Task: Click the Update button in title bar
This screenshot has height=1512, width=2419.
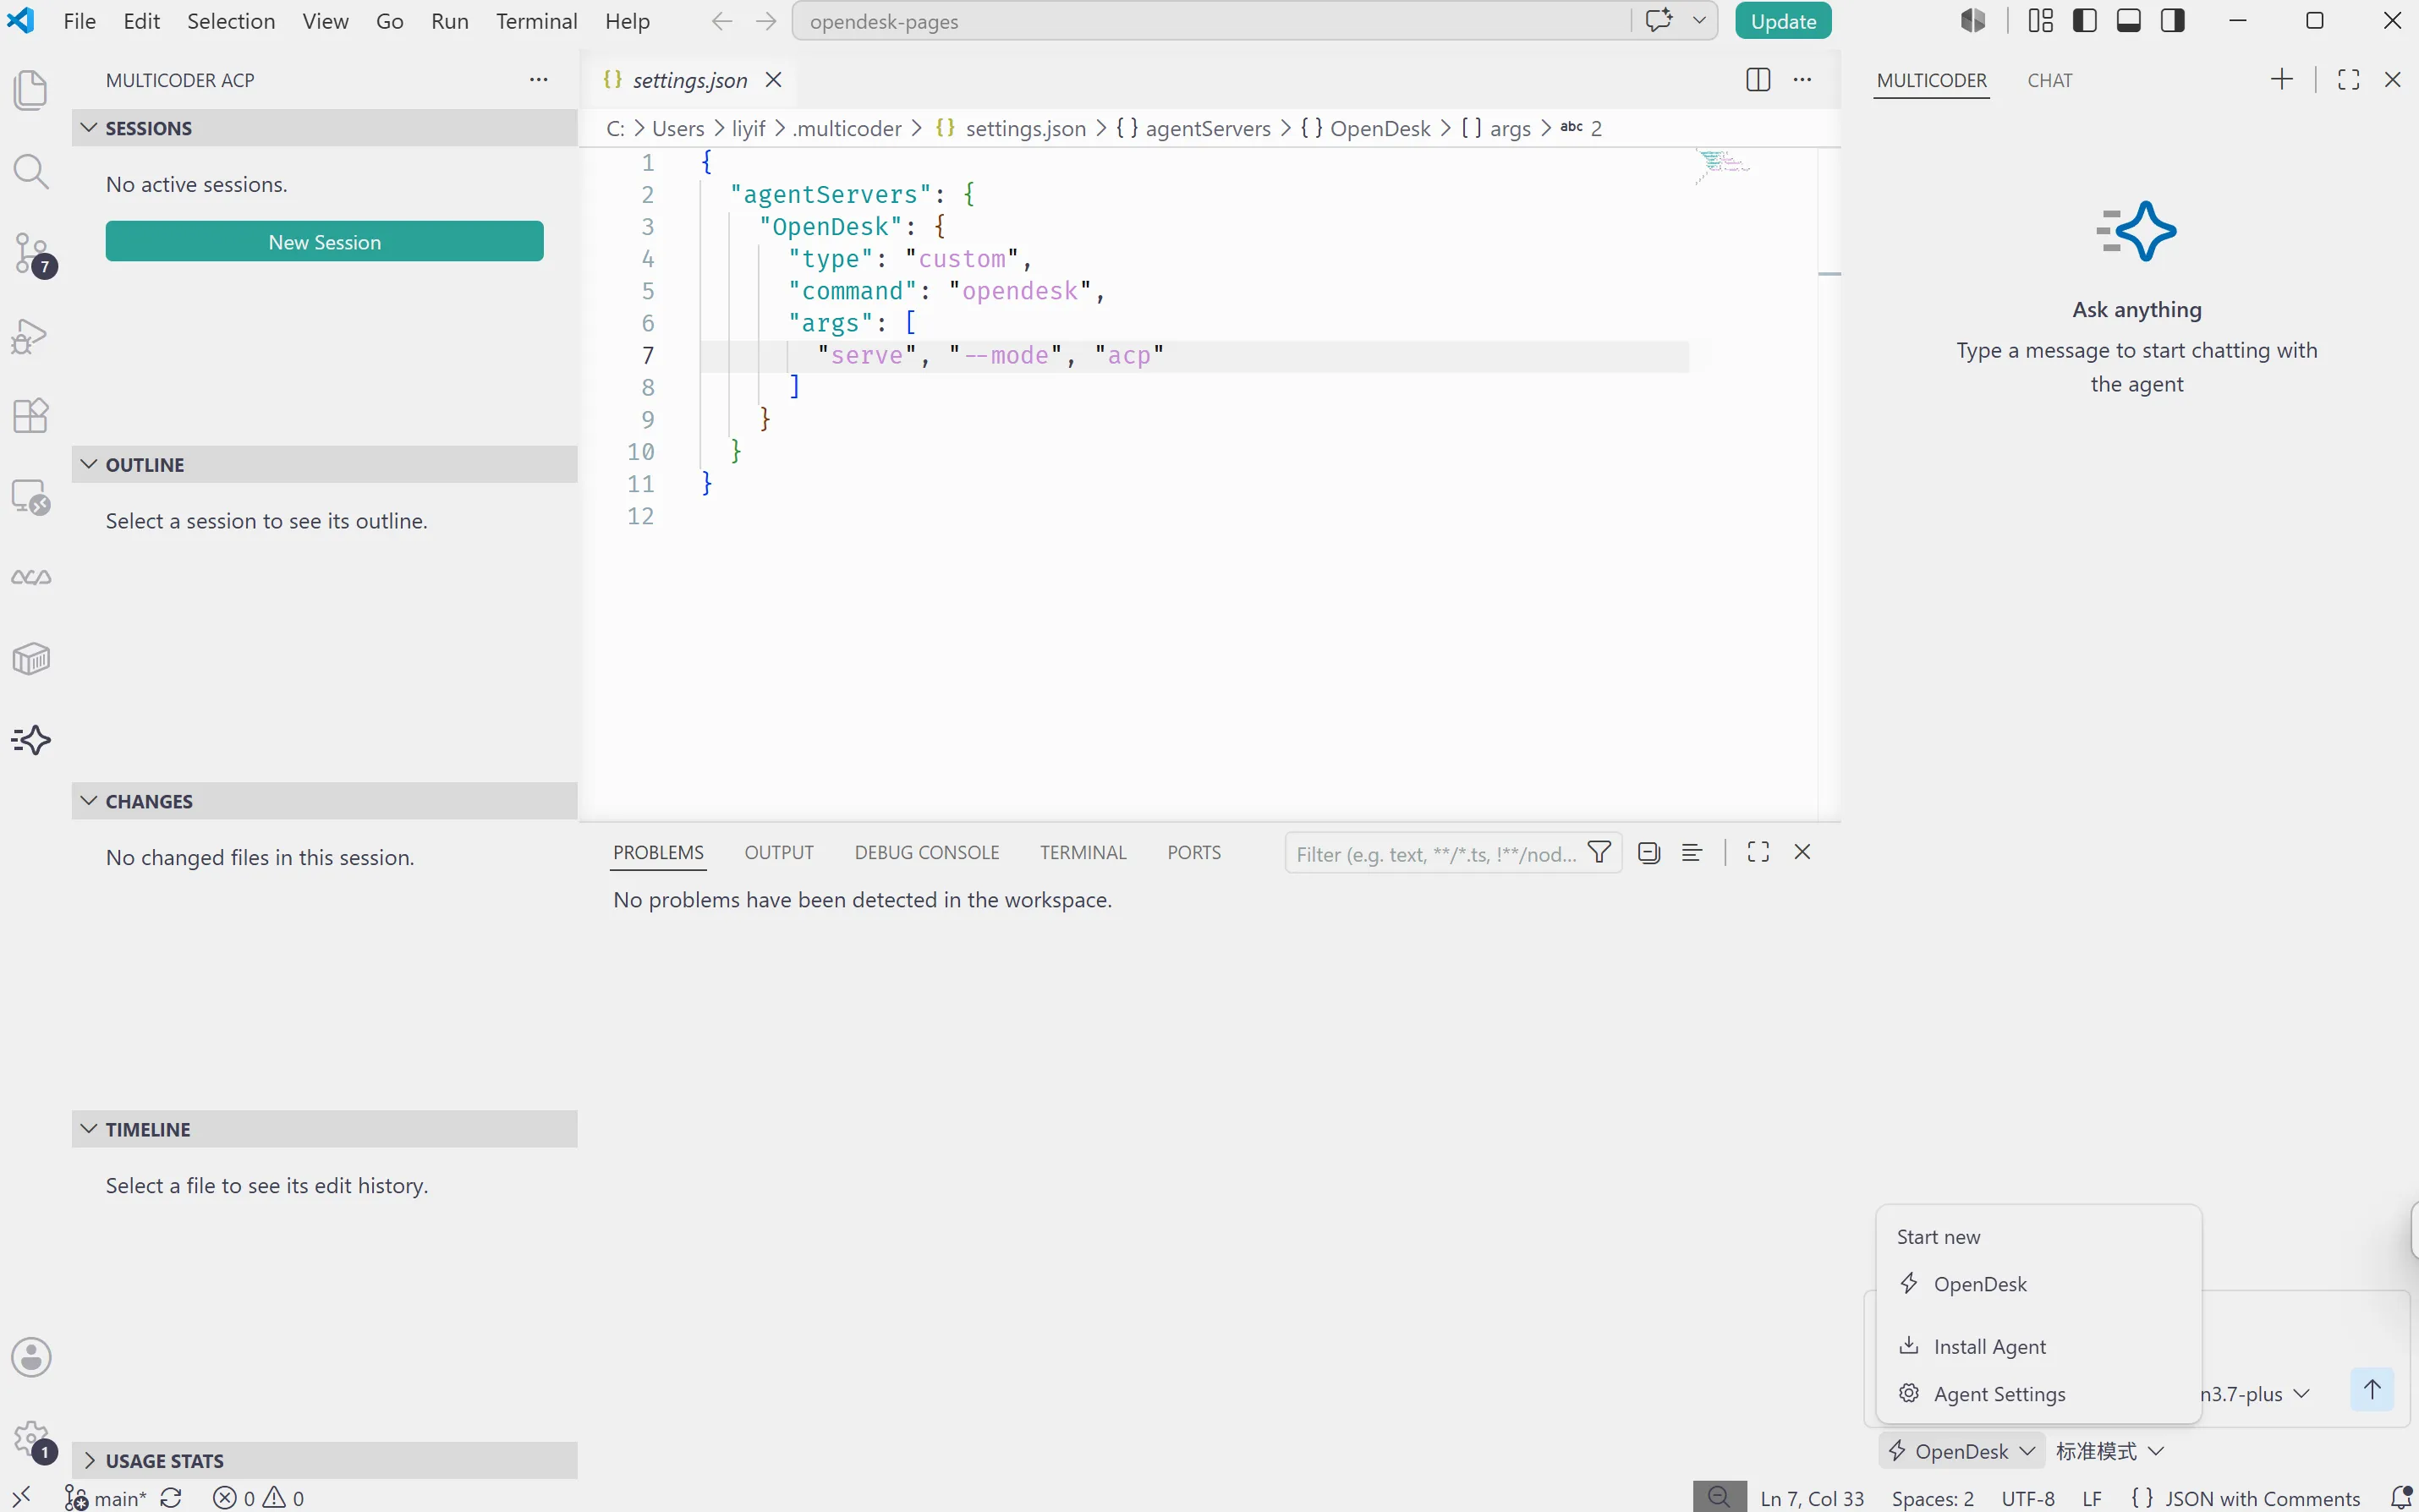Action: point(1783,21)
